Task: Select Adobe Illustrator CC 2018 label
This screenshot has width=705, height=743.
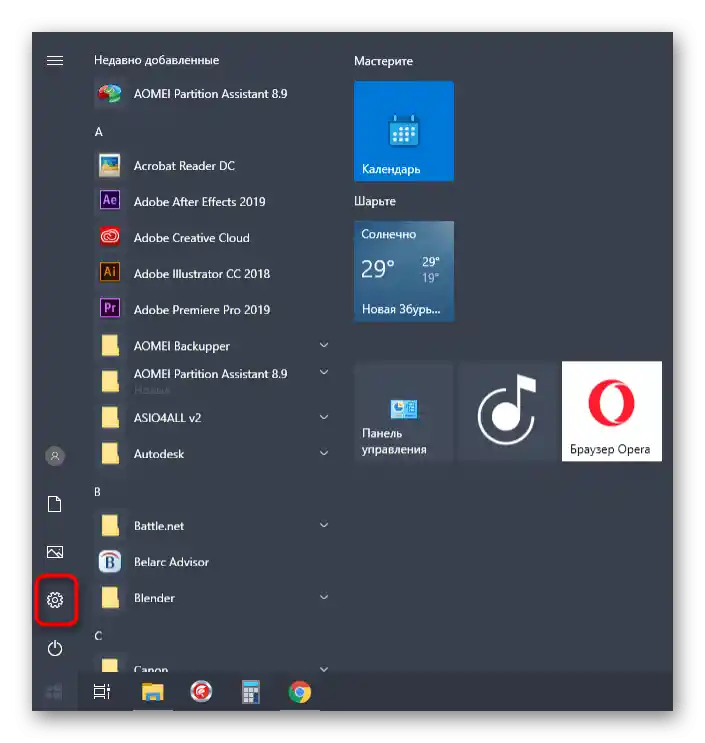Action: click(x=202, y=274)
